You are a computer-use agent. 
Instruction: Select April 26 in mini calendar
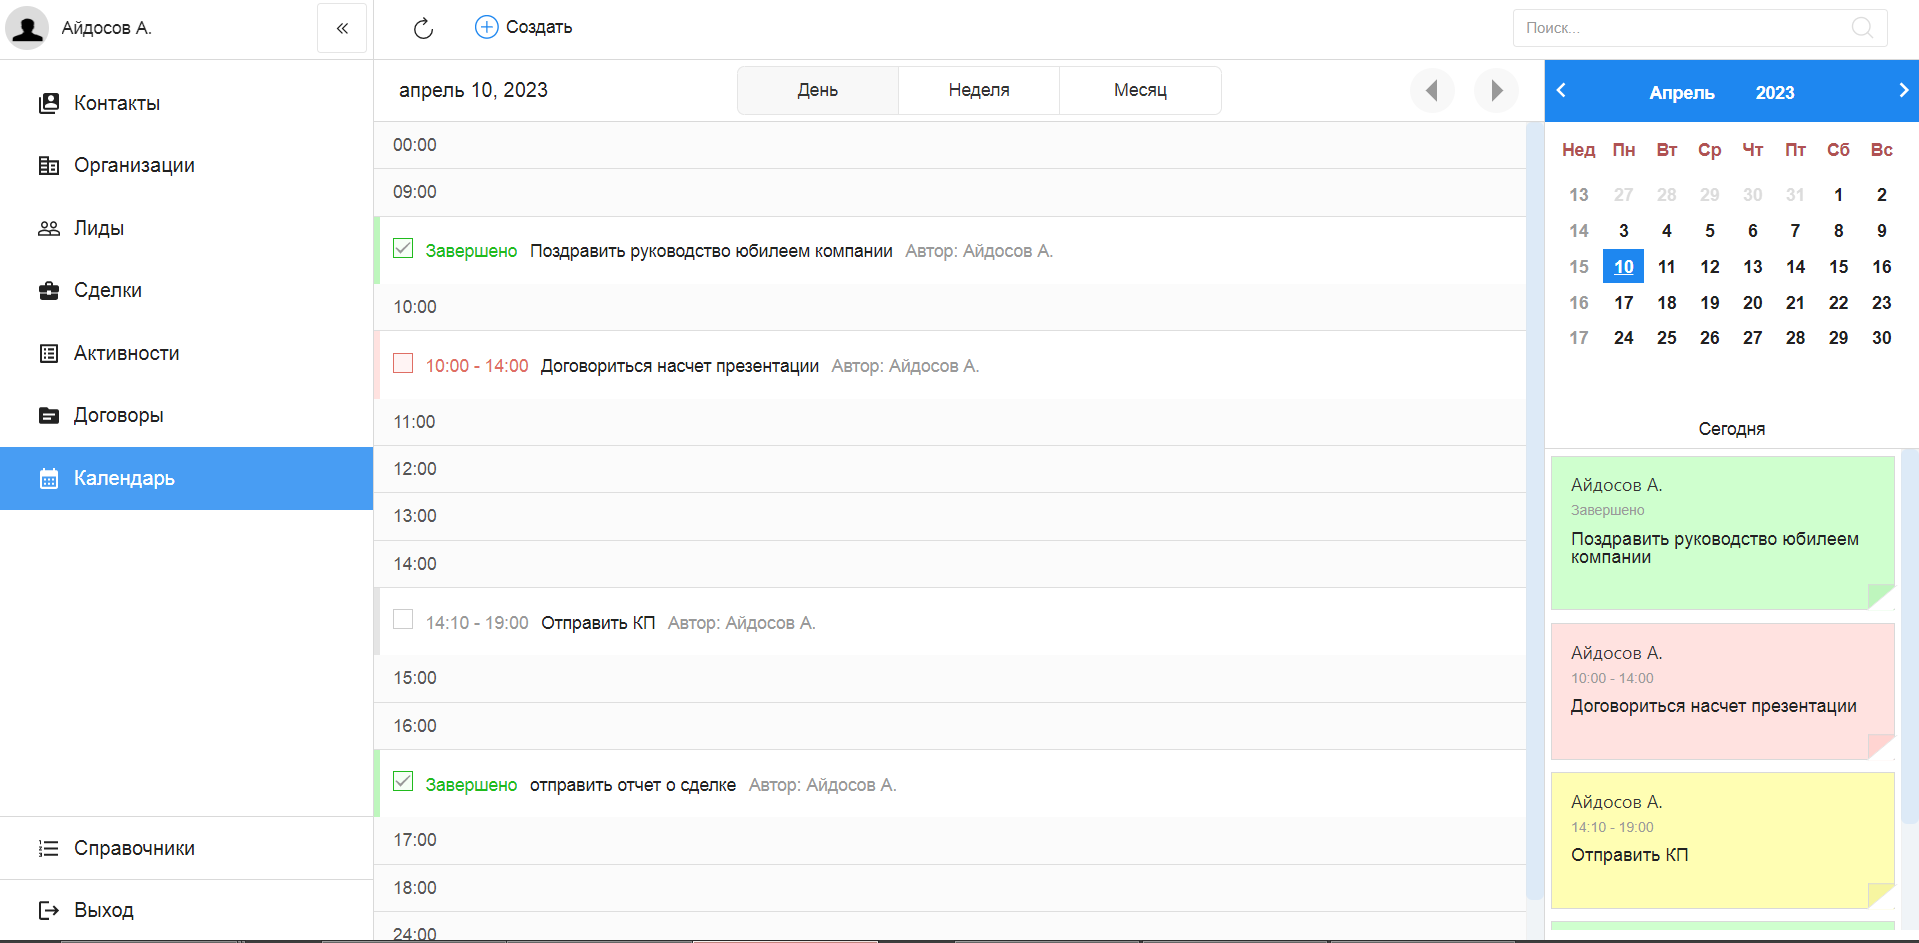coord(1709,338)
